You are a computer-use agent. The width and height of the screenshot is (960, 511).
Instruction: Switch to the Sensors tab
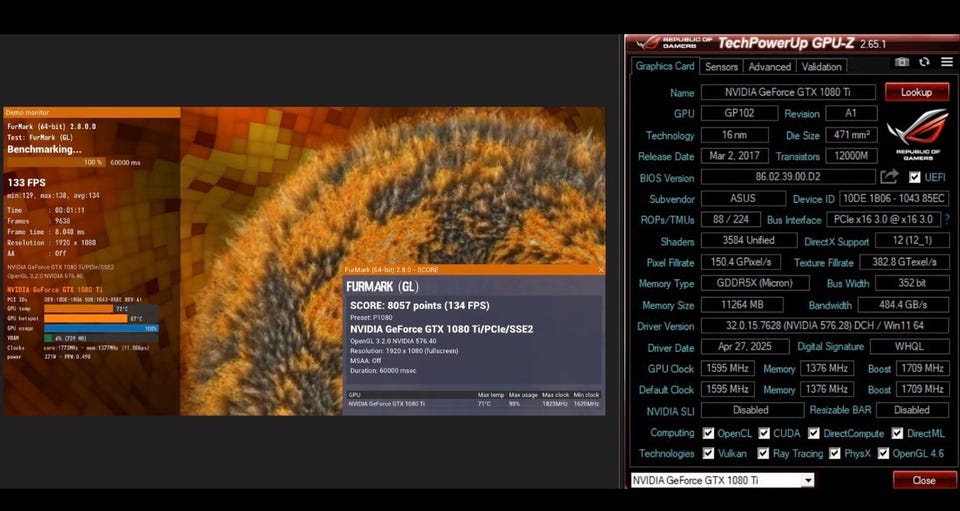(721, 67)
